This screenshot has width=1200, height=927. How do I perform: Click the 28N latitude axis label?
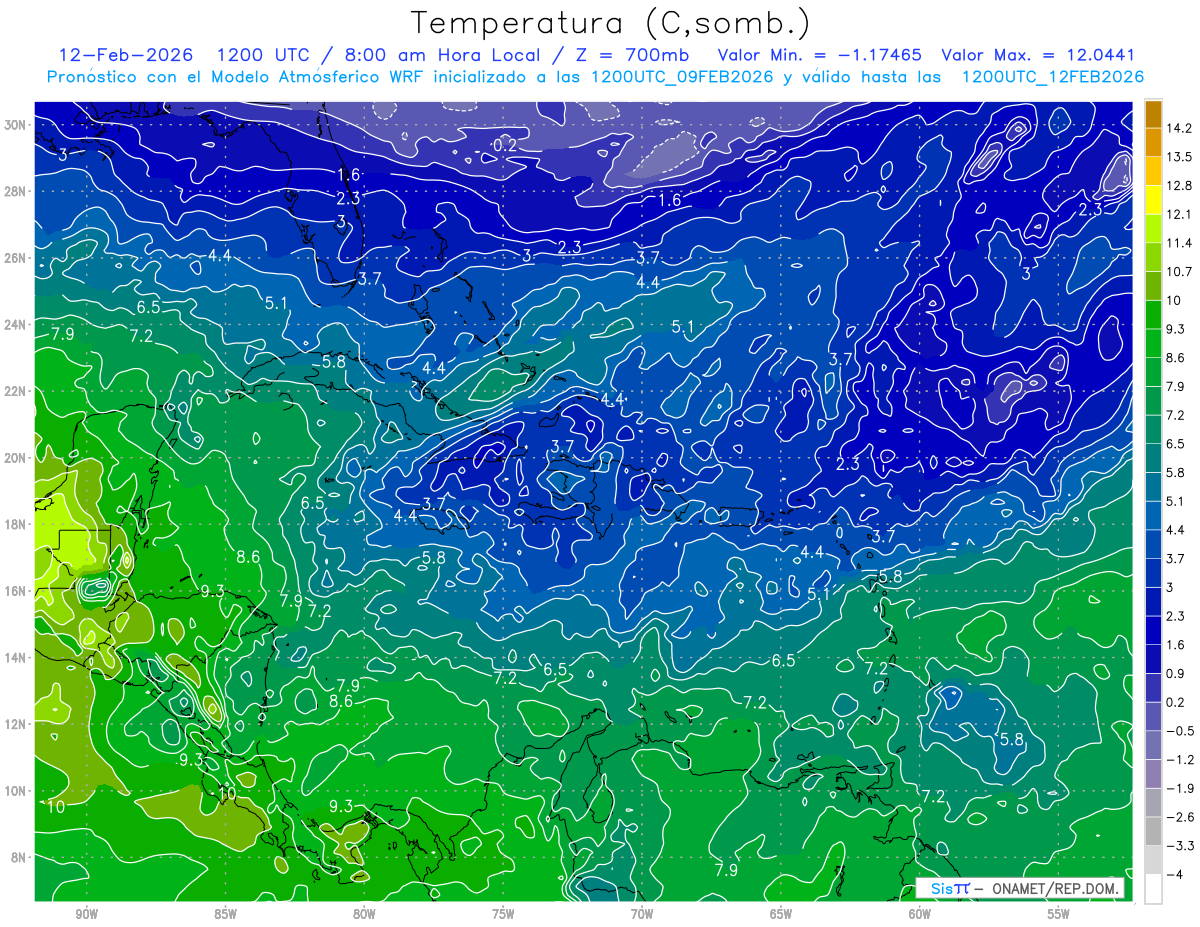tap(17, 191)
